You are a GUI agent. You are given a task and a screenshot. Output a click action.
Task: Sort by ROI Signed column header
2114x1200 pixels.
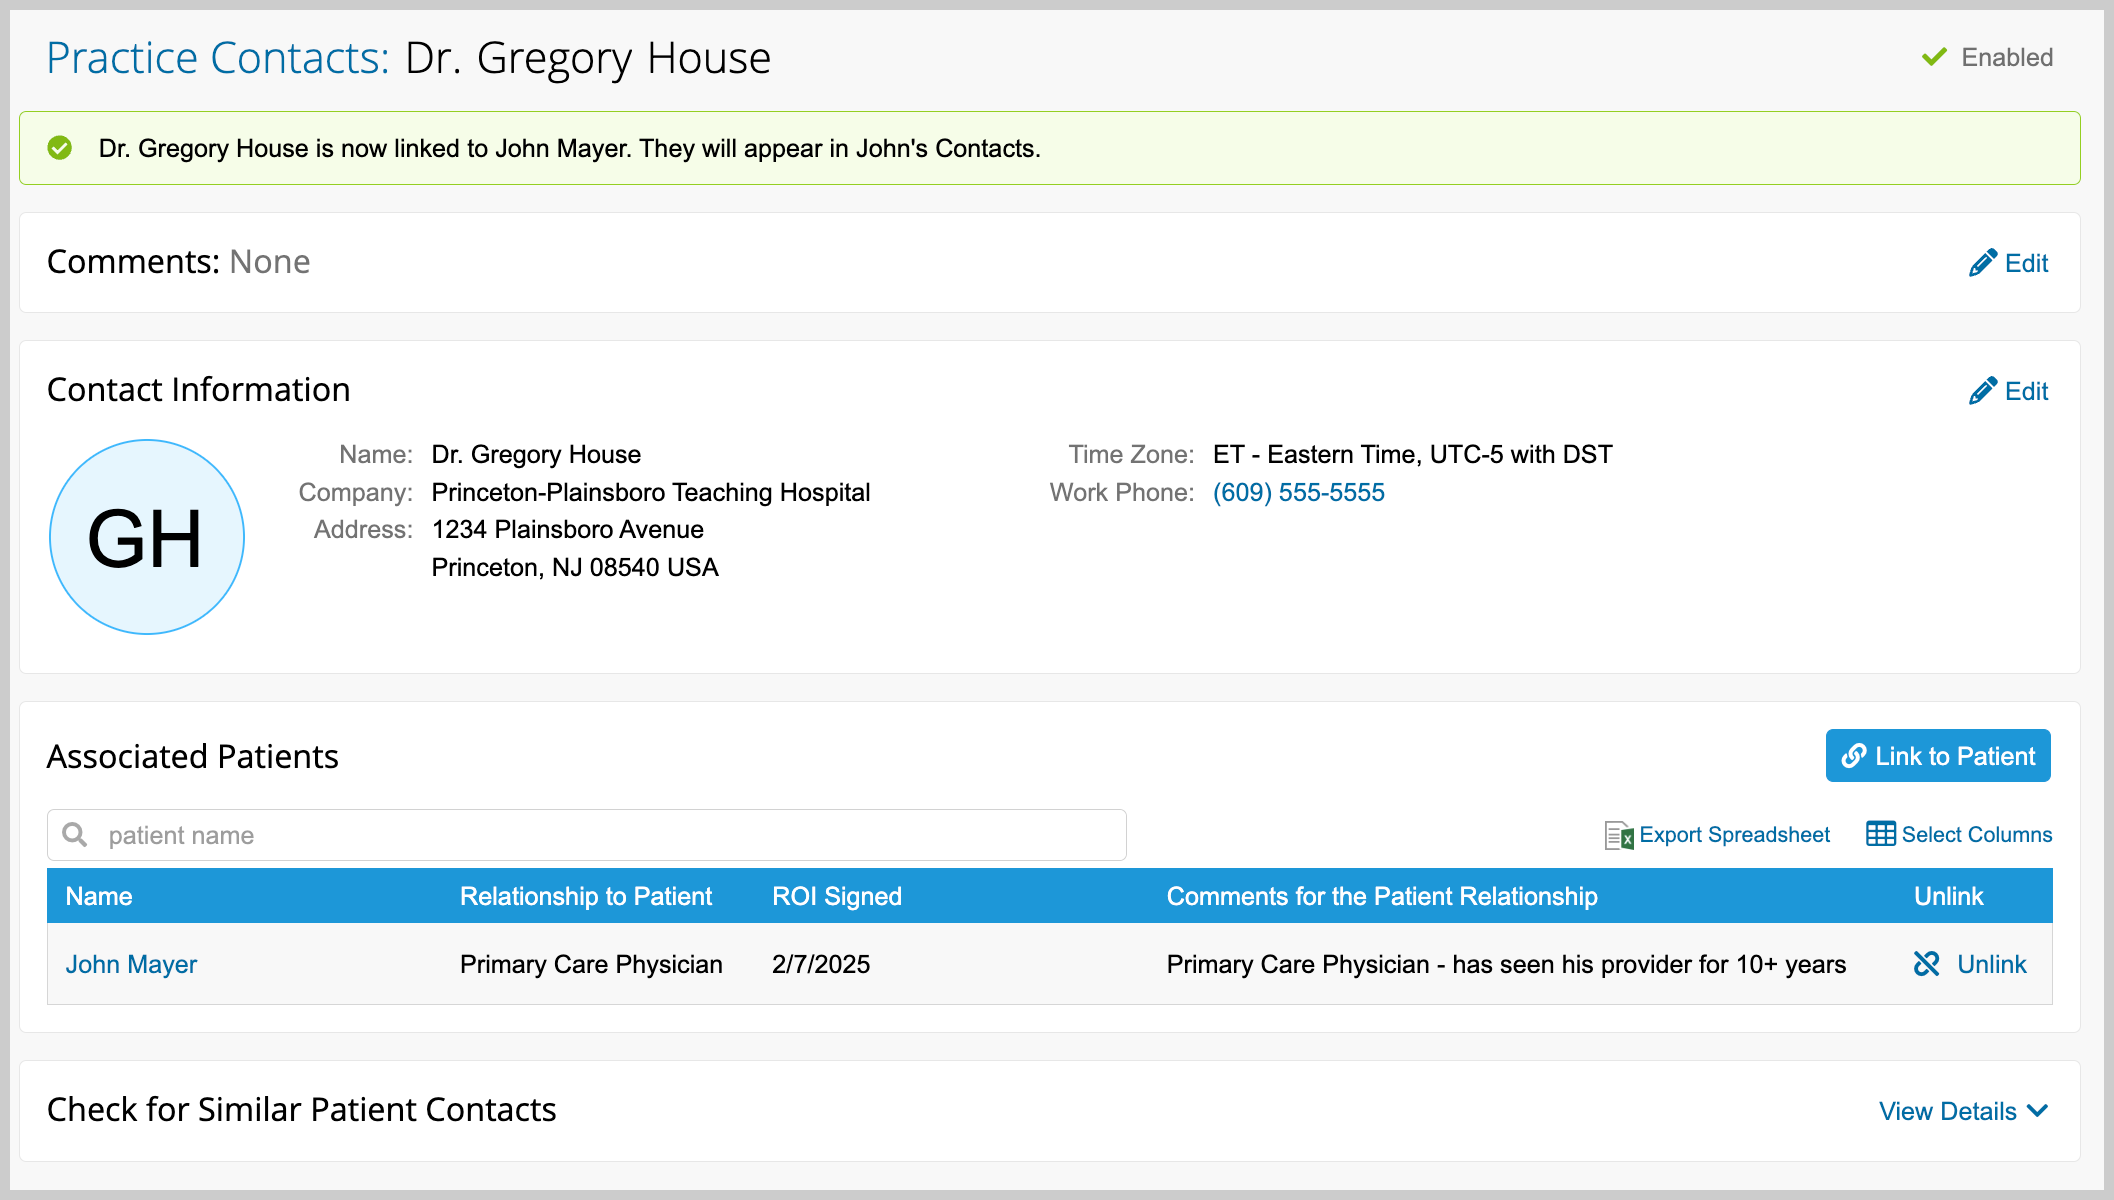point(837,896)
